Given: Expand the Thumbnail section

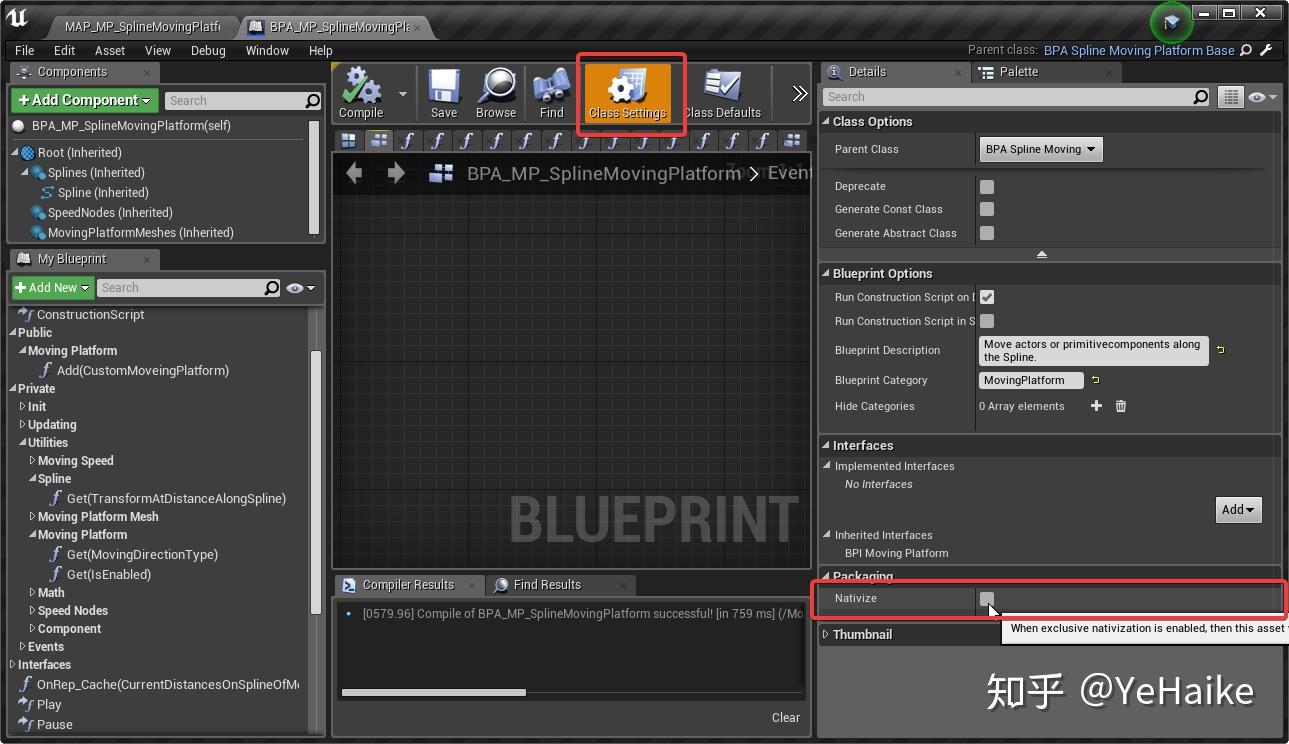Looking at the screenshot, I should (824, 633).
